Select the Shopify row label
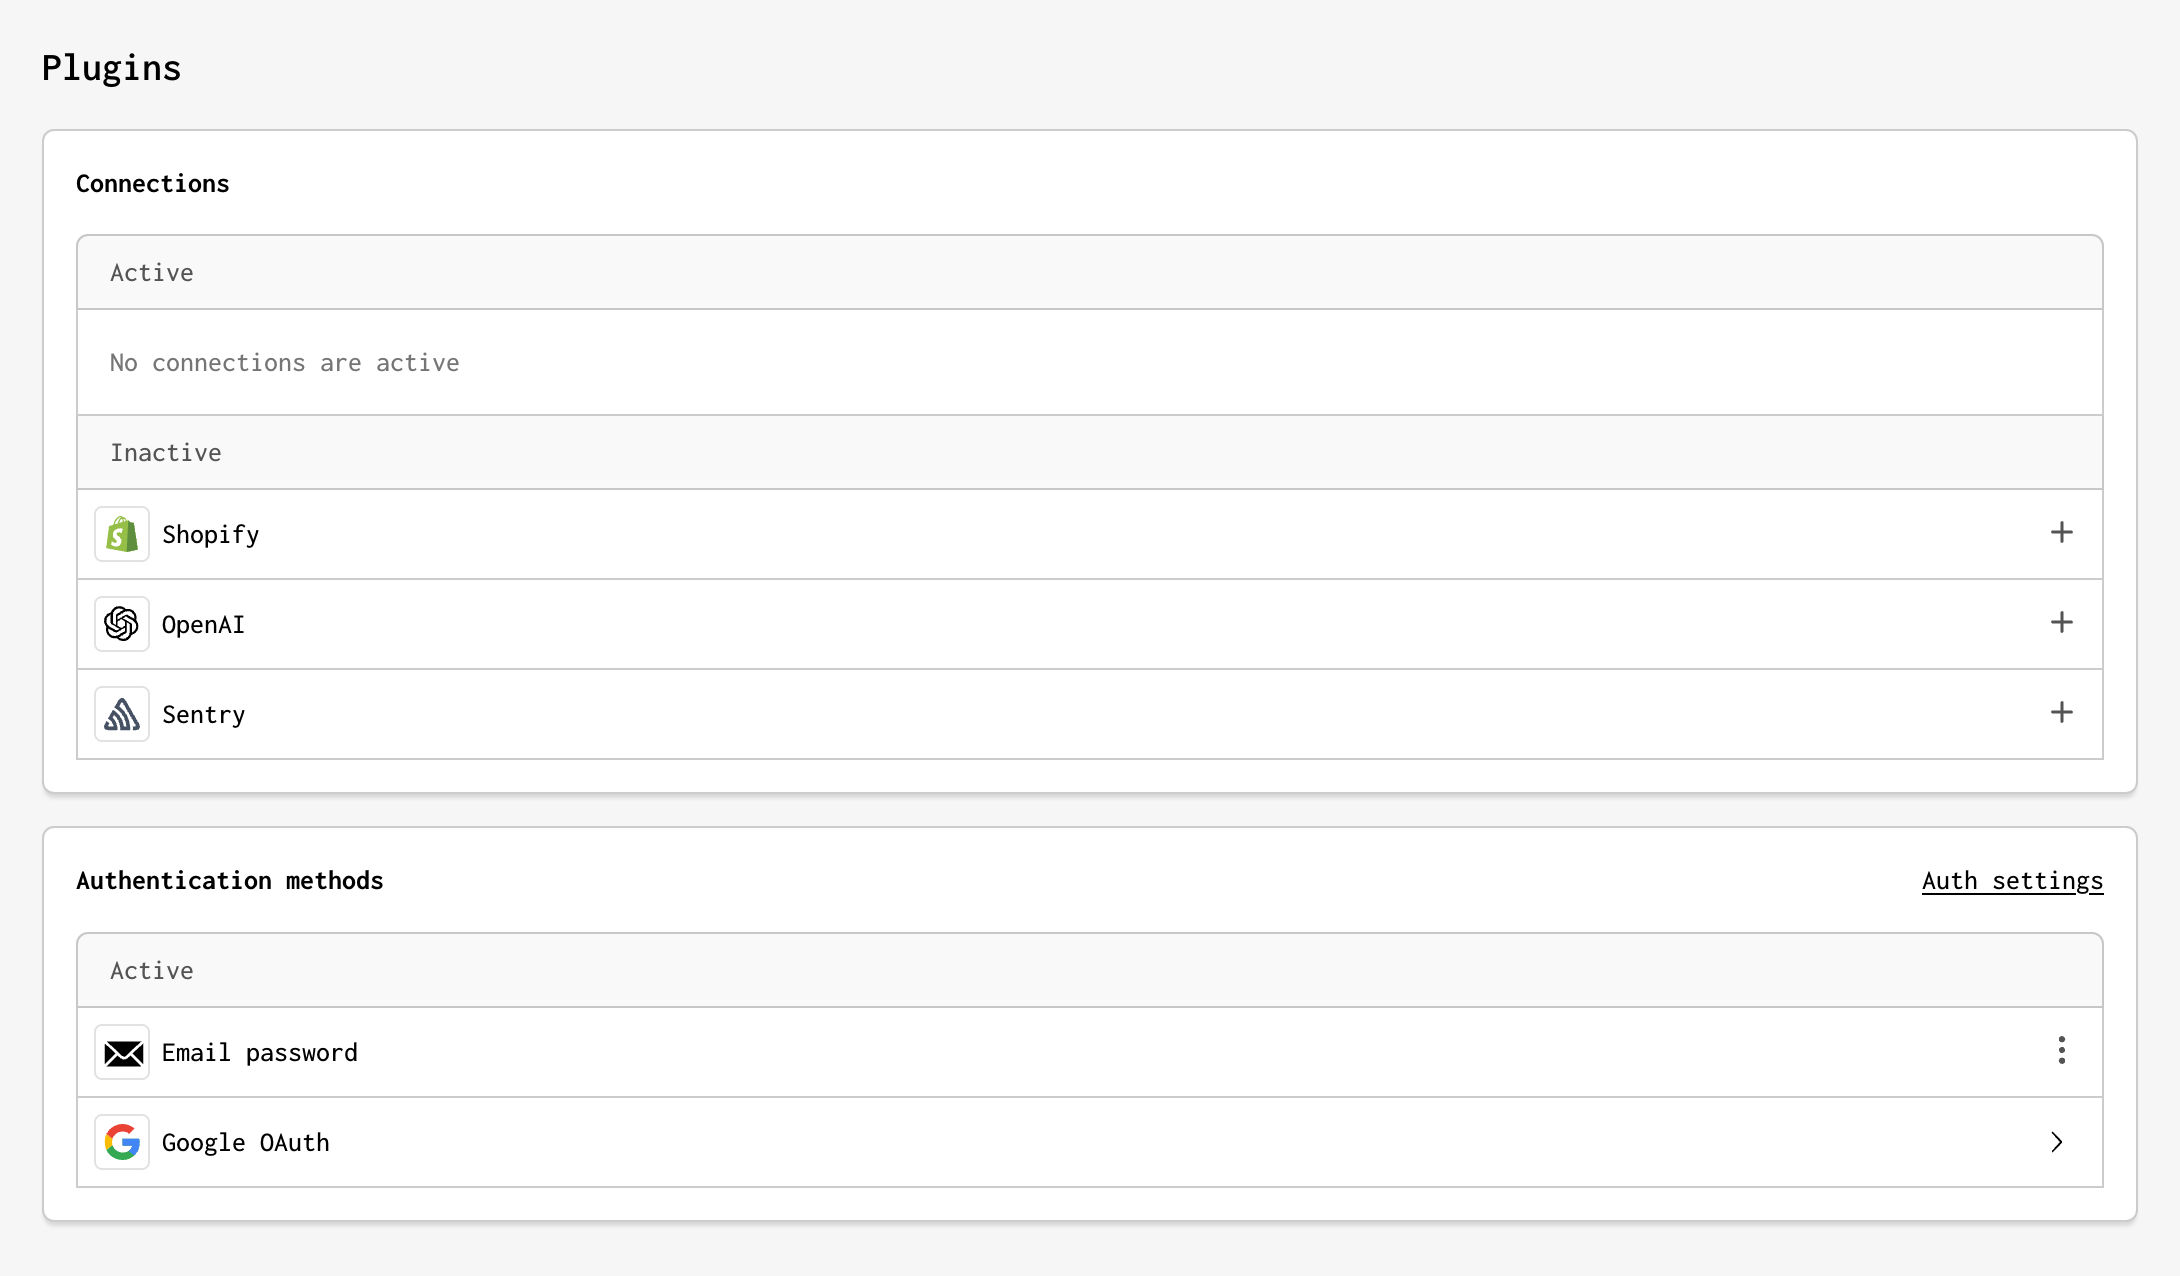This screenshot has width=2180, height=1276. tap(211, 535)
